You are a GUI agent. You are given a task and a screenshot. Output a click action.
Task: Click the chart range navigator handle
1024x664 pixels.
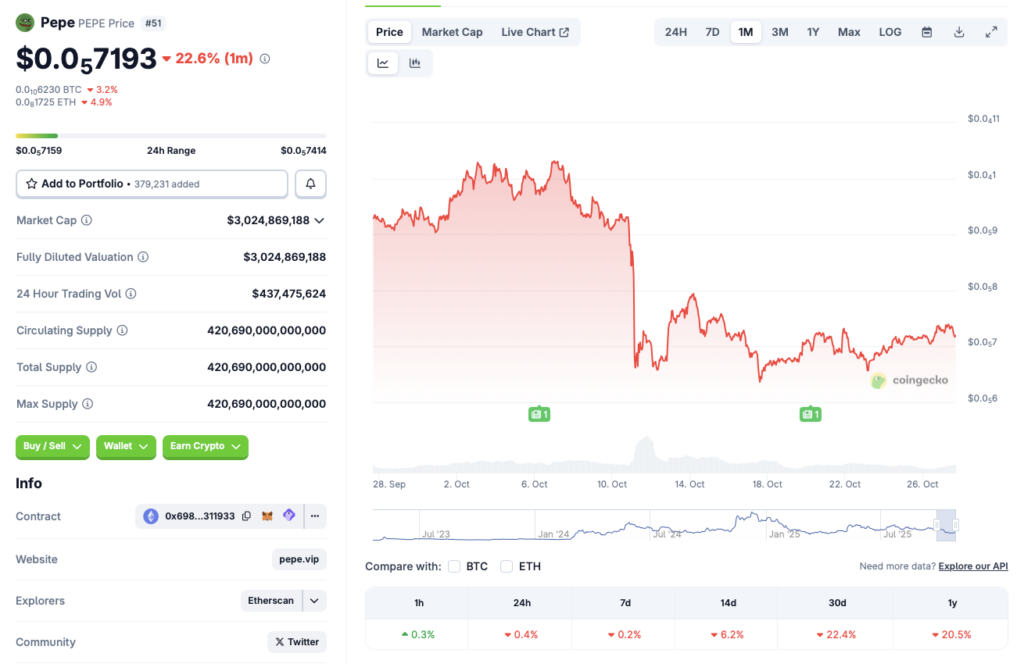click(938, 525)
